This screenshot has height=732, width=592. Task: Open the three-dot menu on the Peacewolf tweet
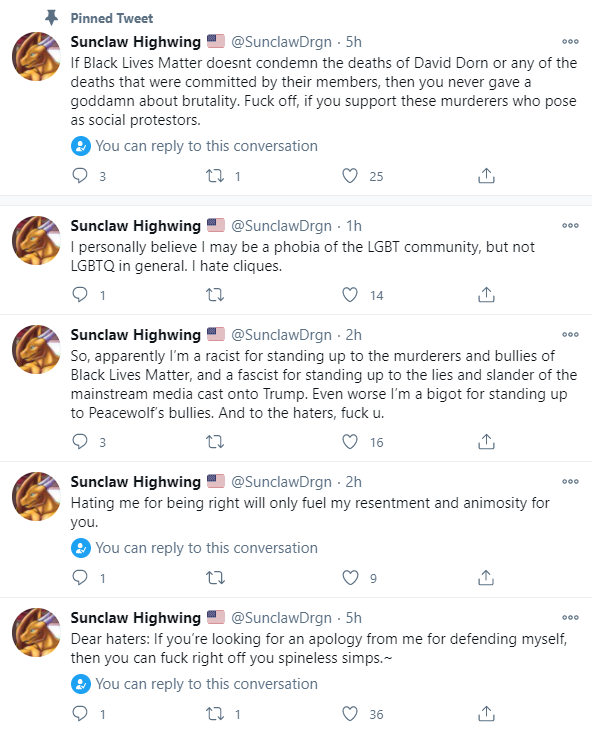570,335
